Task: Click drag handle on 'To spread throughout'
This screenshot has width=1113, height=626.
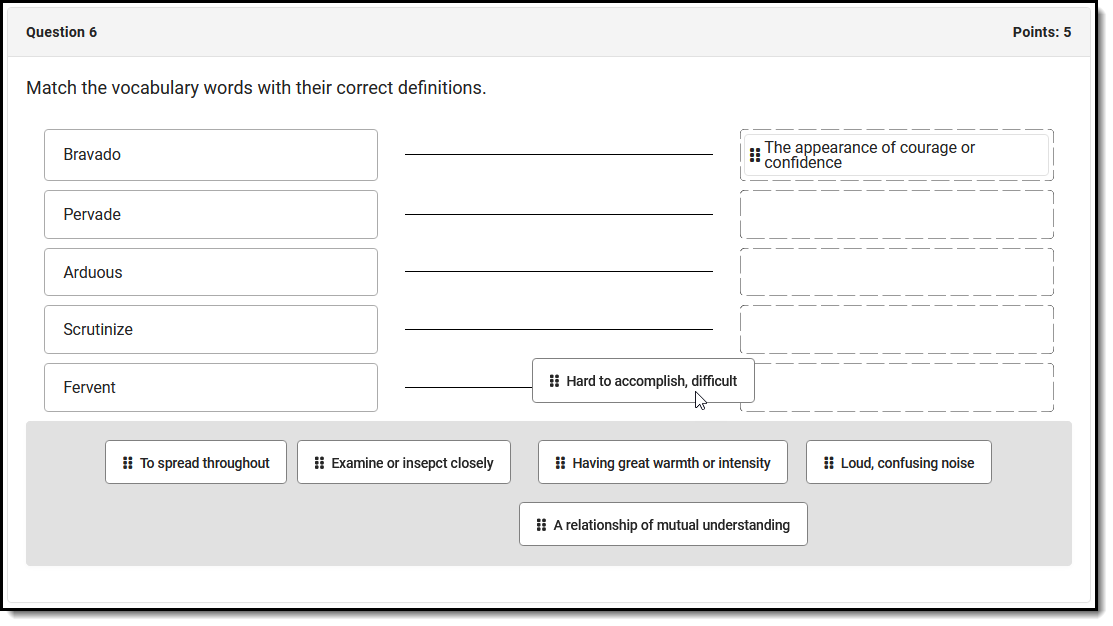Action: (x=128, y=463)
